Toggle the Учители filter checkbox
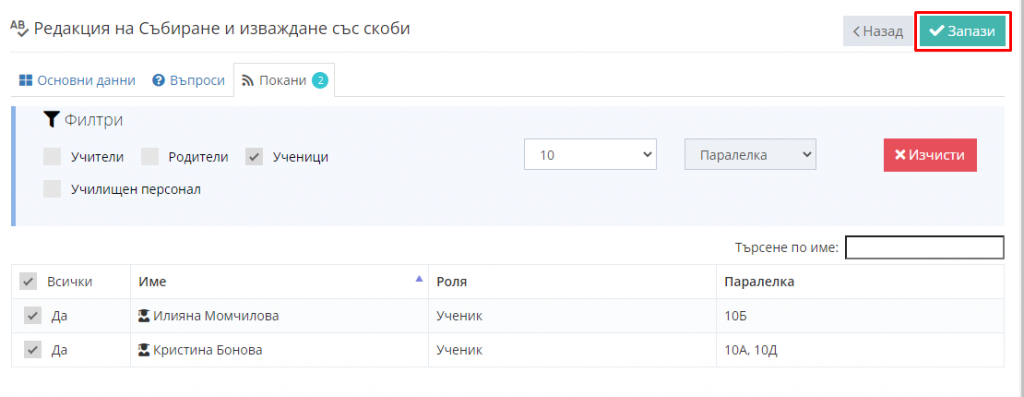The image size is (1024, 397). 52,157
